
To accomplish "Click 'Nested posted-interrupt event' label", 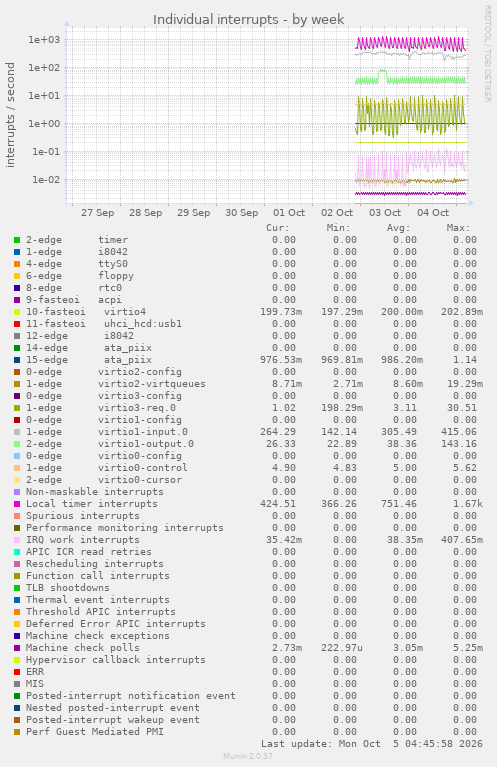I will 113,708.
